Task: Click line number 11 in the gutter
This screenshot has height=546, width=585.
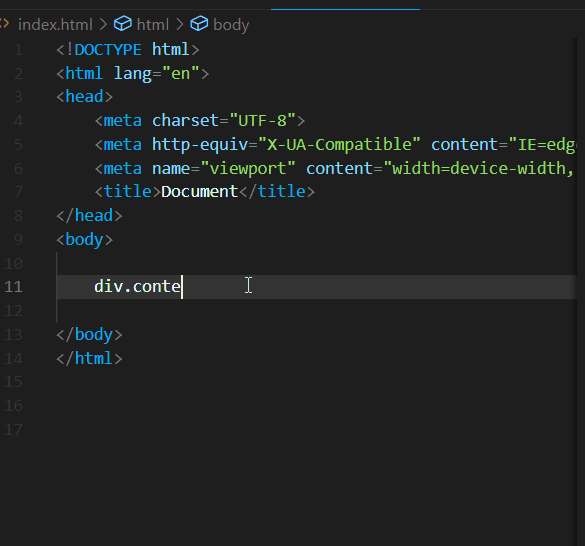Action: coord(13,287)
